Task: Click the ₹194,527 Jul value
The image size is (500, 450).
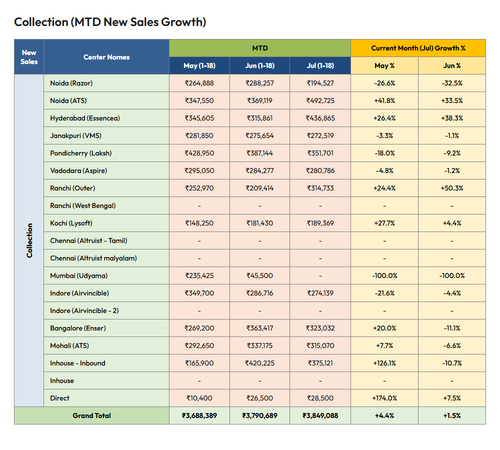Action: pyautogui.click(x=320, y=83)
